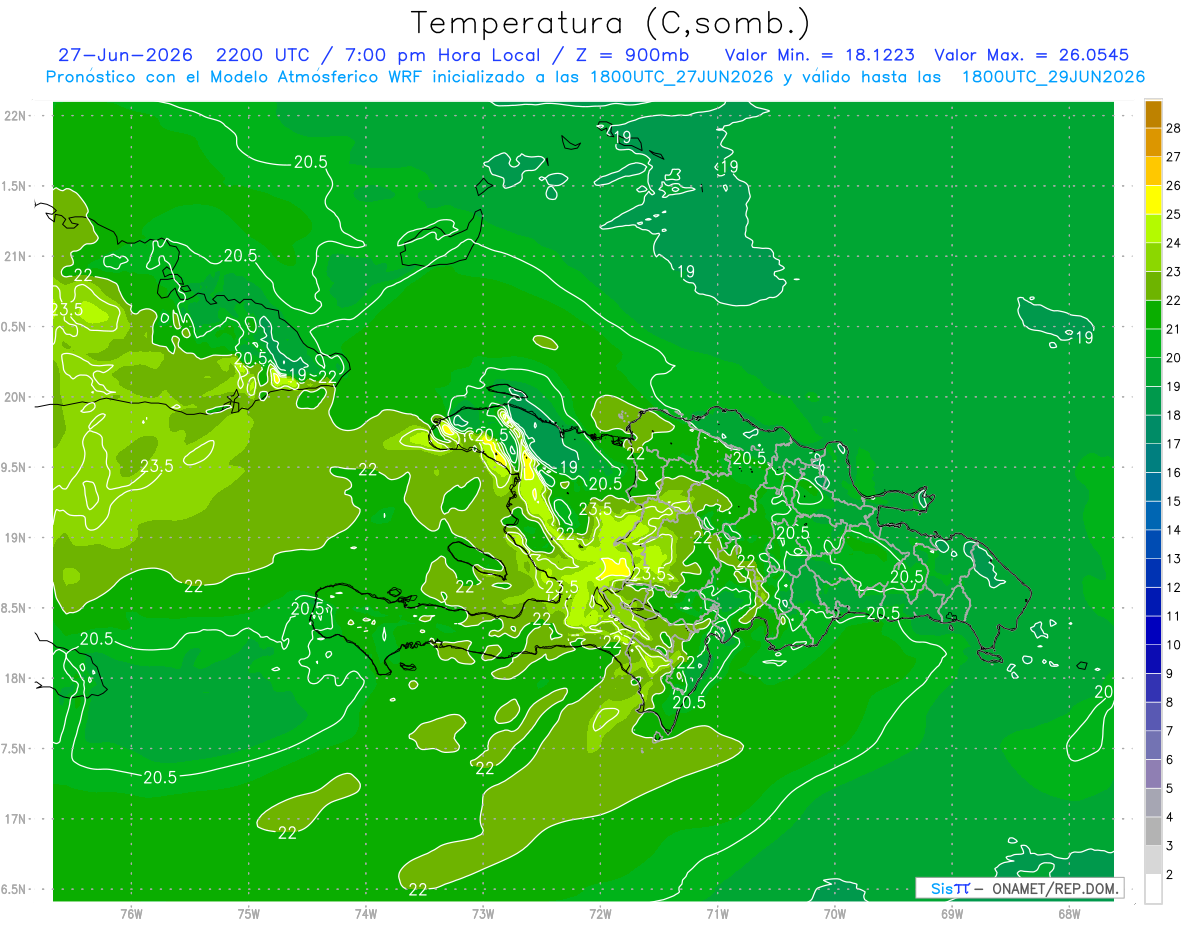Click the '21' value on color scale

coord(1174,329)
